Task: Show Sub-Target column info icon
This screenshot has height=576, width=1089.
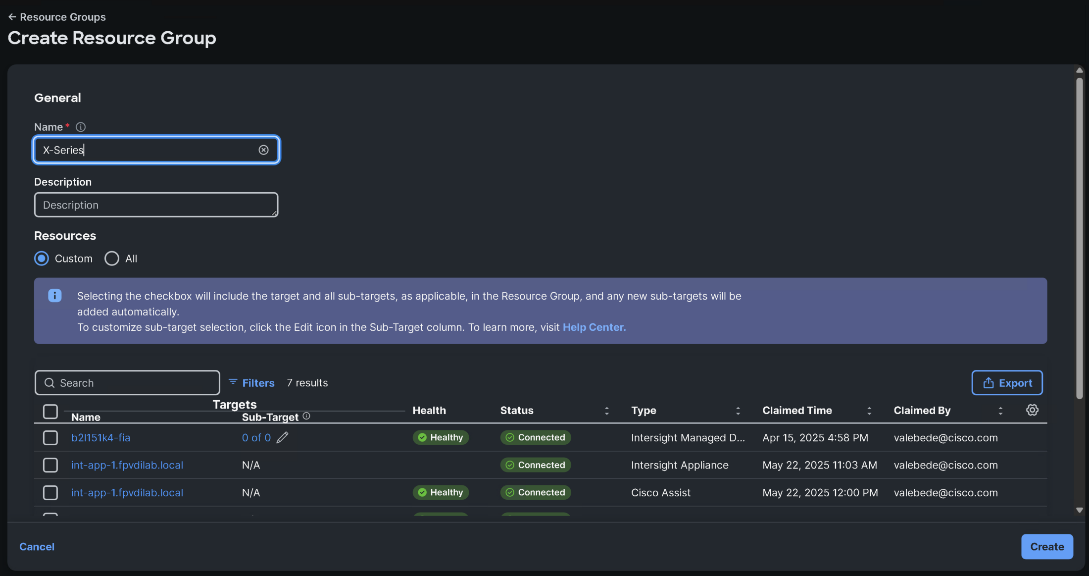Action: pos(306,416)
